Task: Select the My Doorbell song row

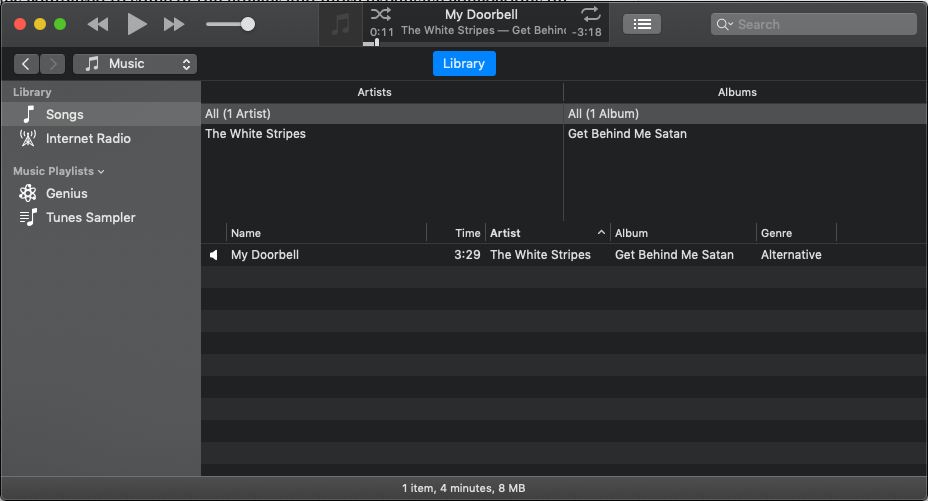Action: point(564,255)
